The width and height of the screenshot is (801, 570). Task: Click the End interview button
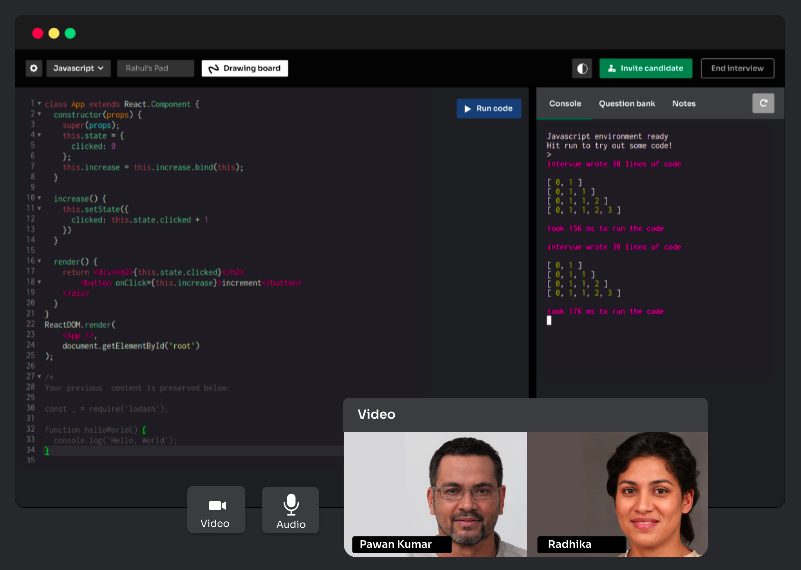pos(737,68)
